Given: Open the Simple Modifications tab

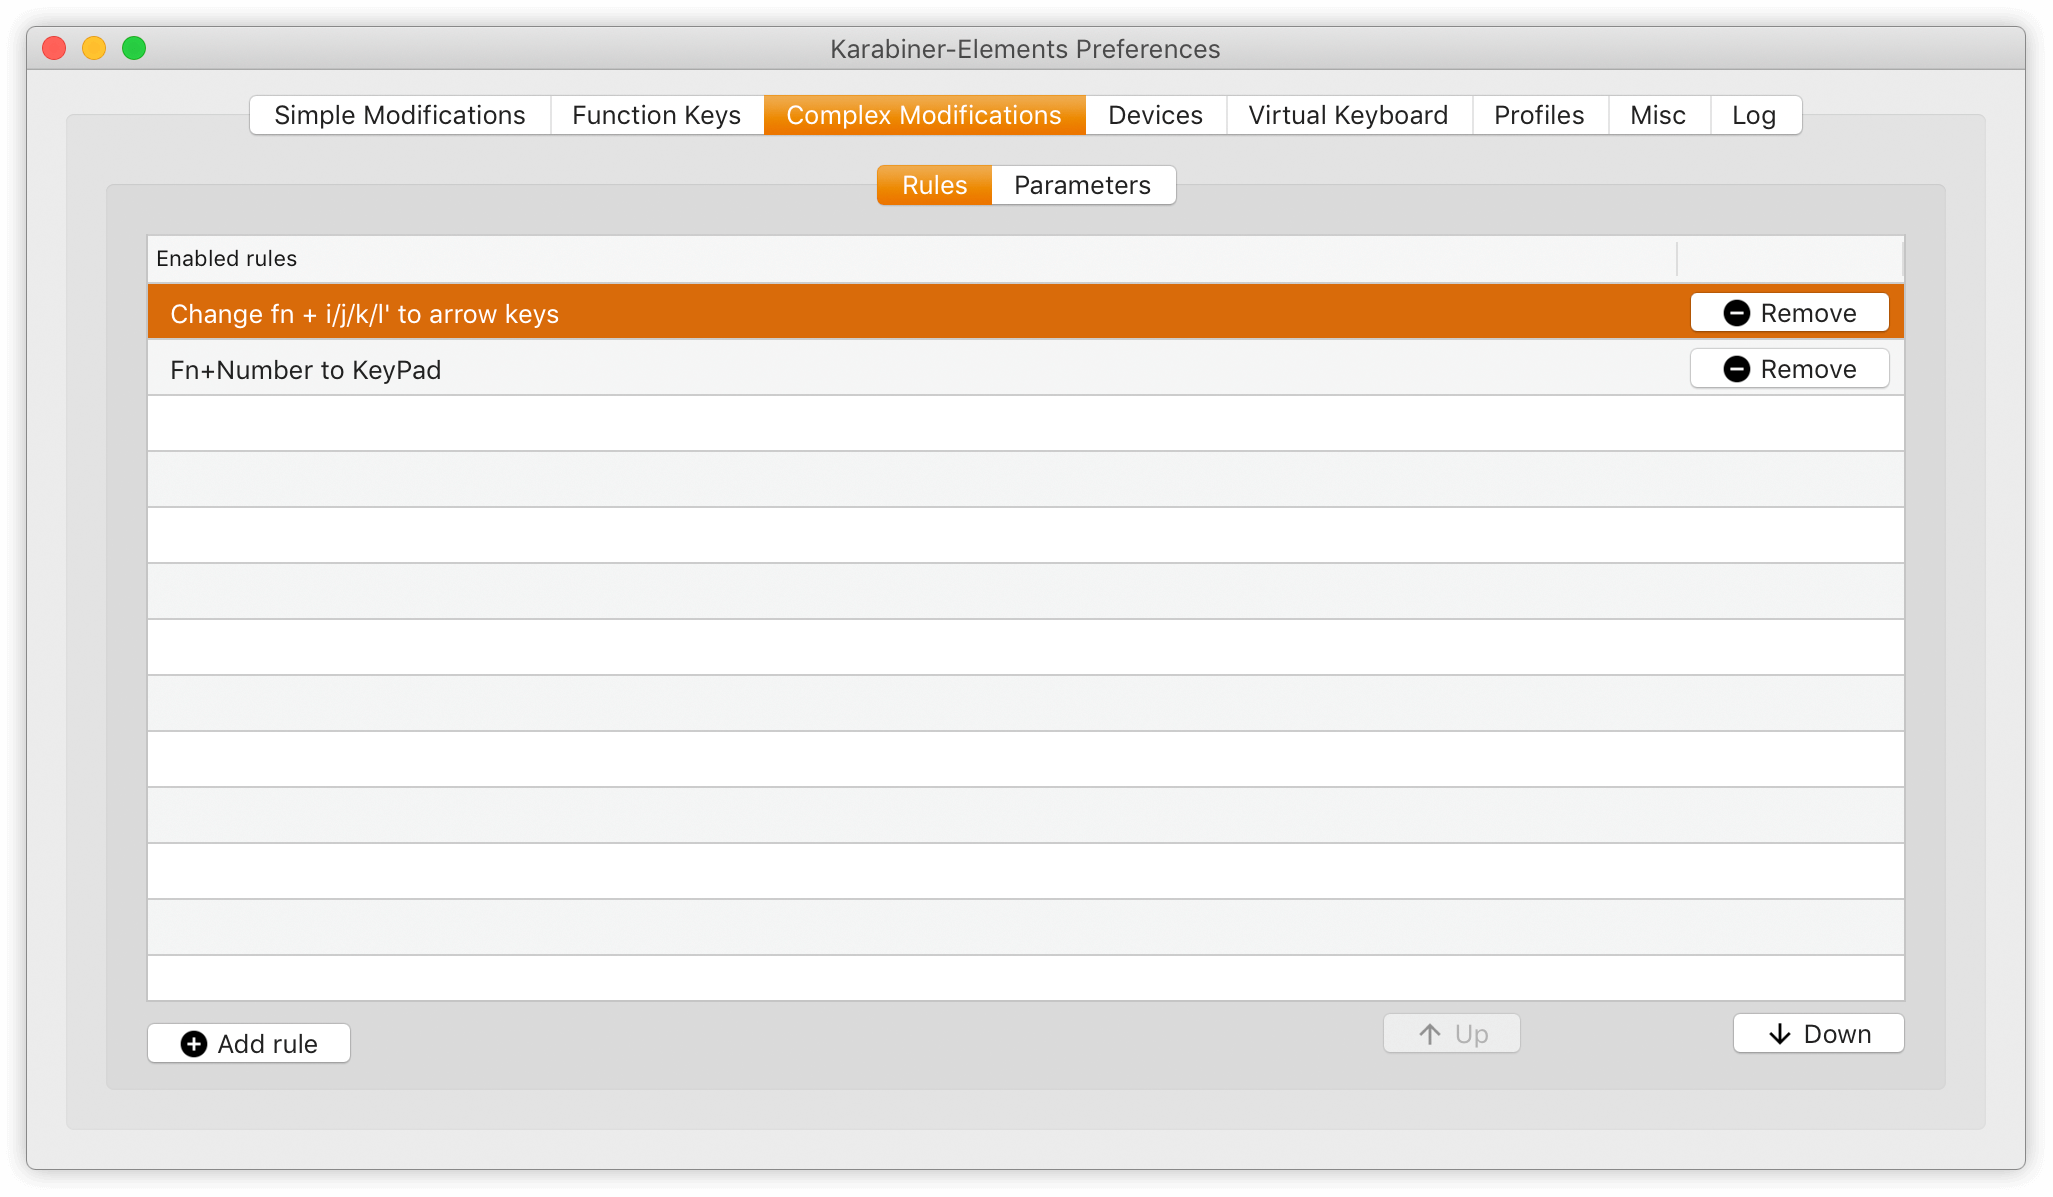Looking at the screenshot, I should tap(400, 115).
